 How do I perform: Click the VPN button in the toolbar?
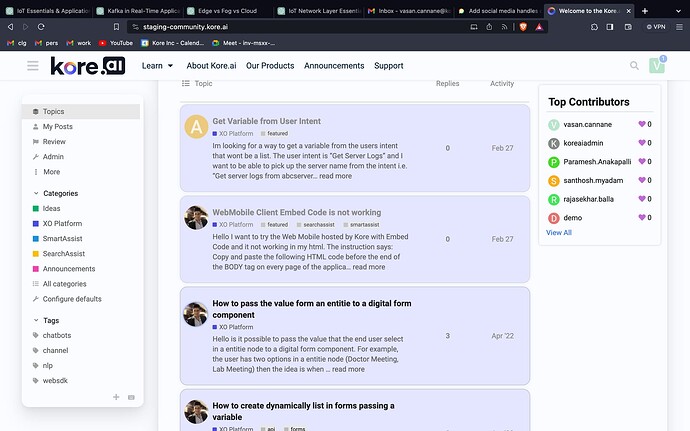point(656,27)
